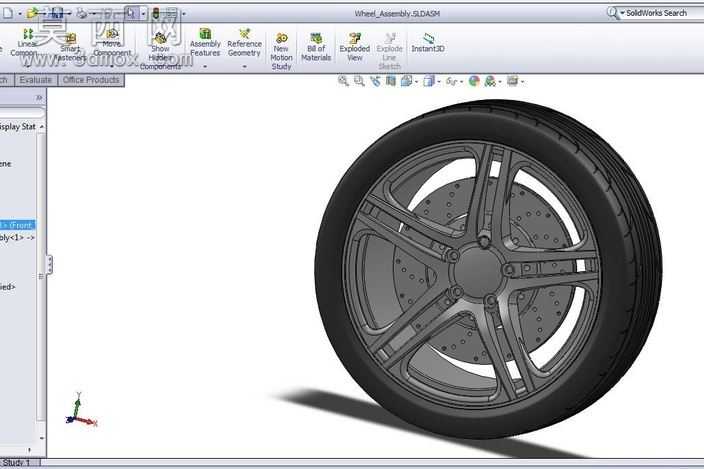Screen dimensions: 704x469
Task: Activate the Select cursor tool
Action: [x=131, y=13]
